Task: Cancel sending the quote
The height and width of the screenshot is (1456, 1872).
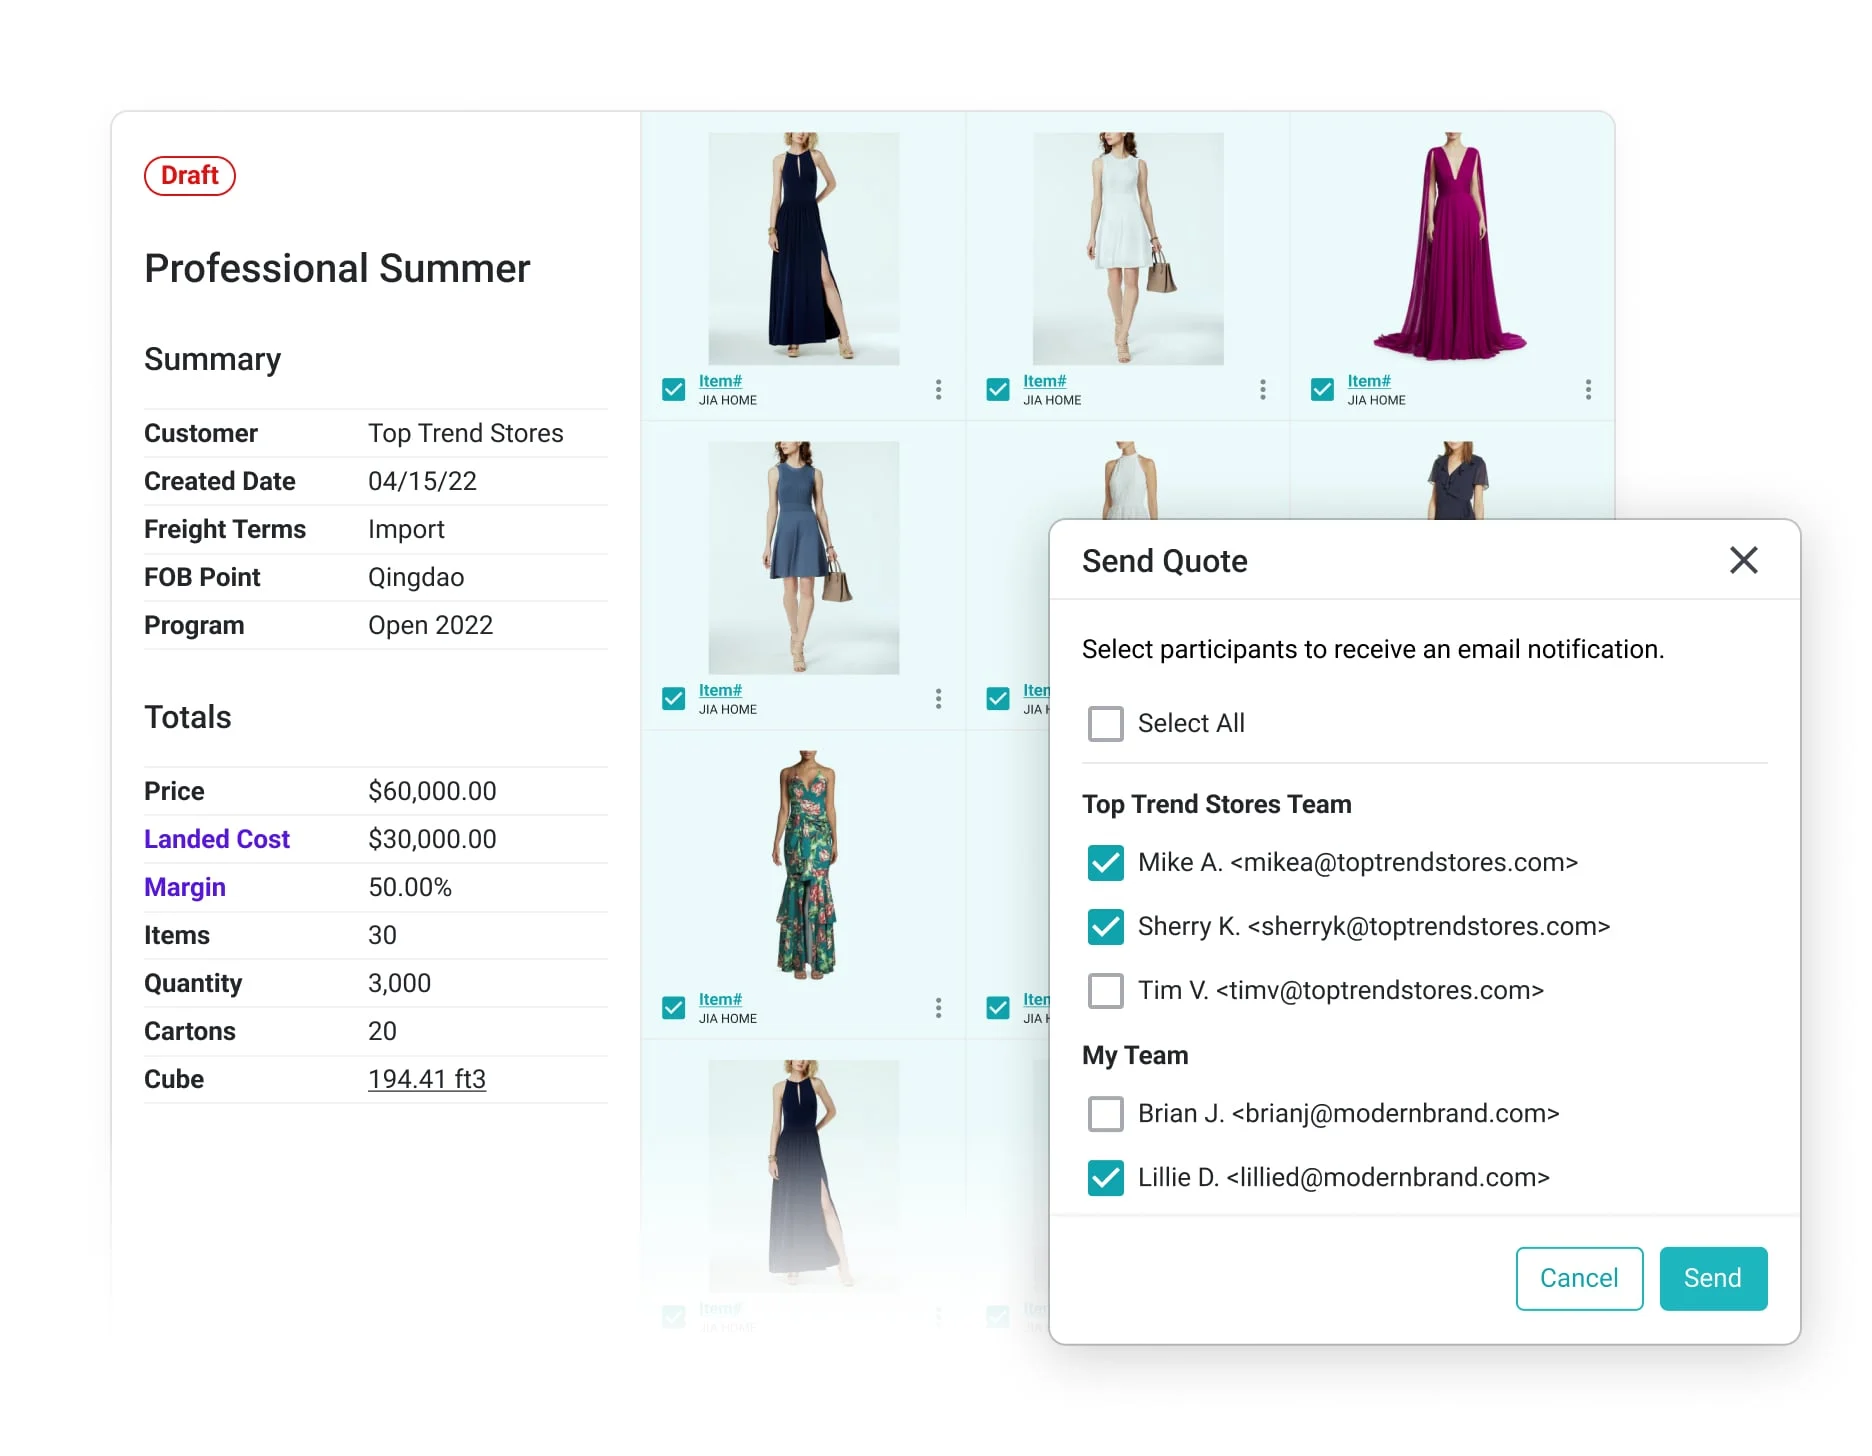Action: pyautogui.click(x=1578, y=1278)
